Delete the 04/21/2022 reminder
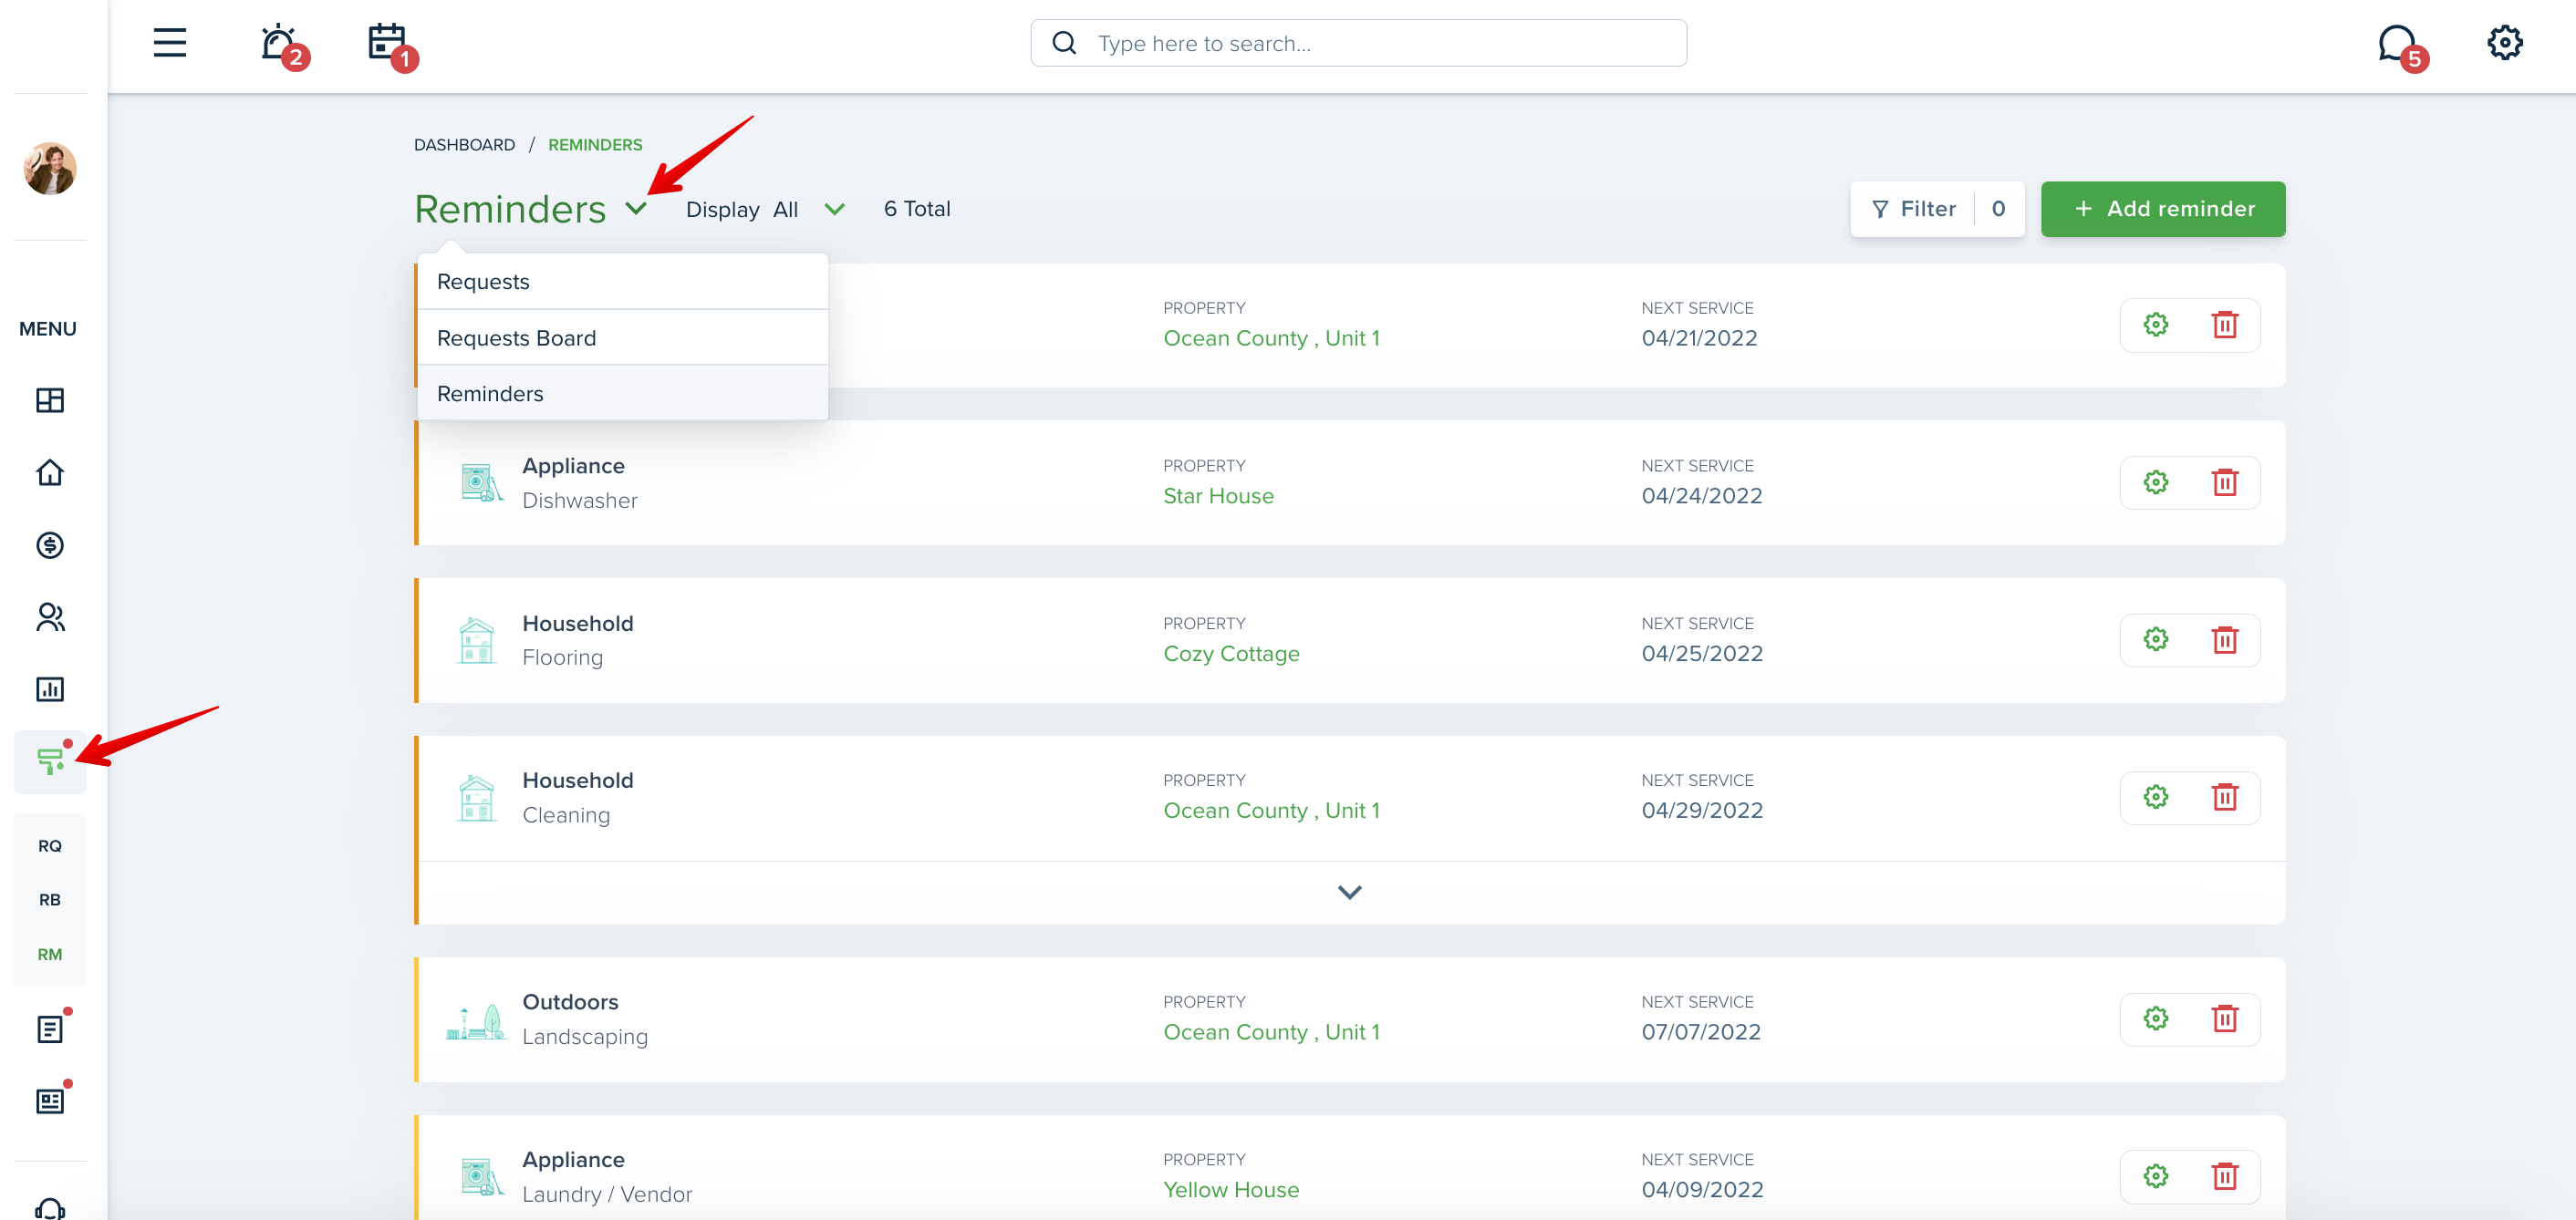The image size is (2576, 1220). [2224, 324]
